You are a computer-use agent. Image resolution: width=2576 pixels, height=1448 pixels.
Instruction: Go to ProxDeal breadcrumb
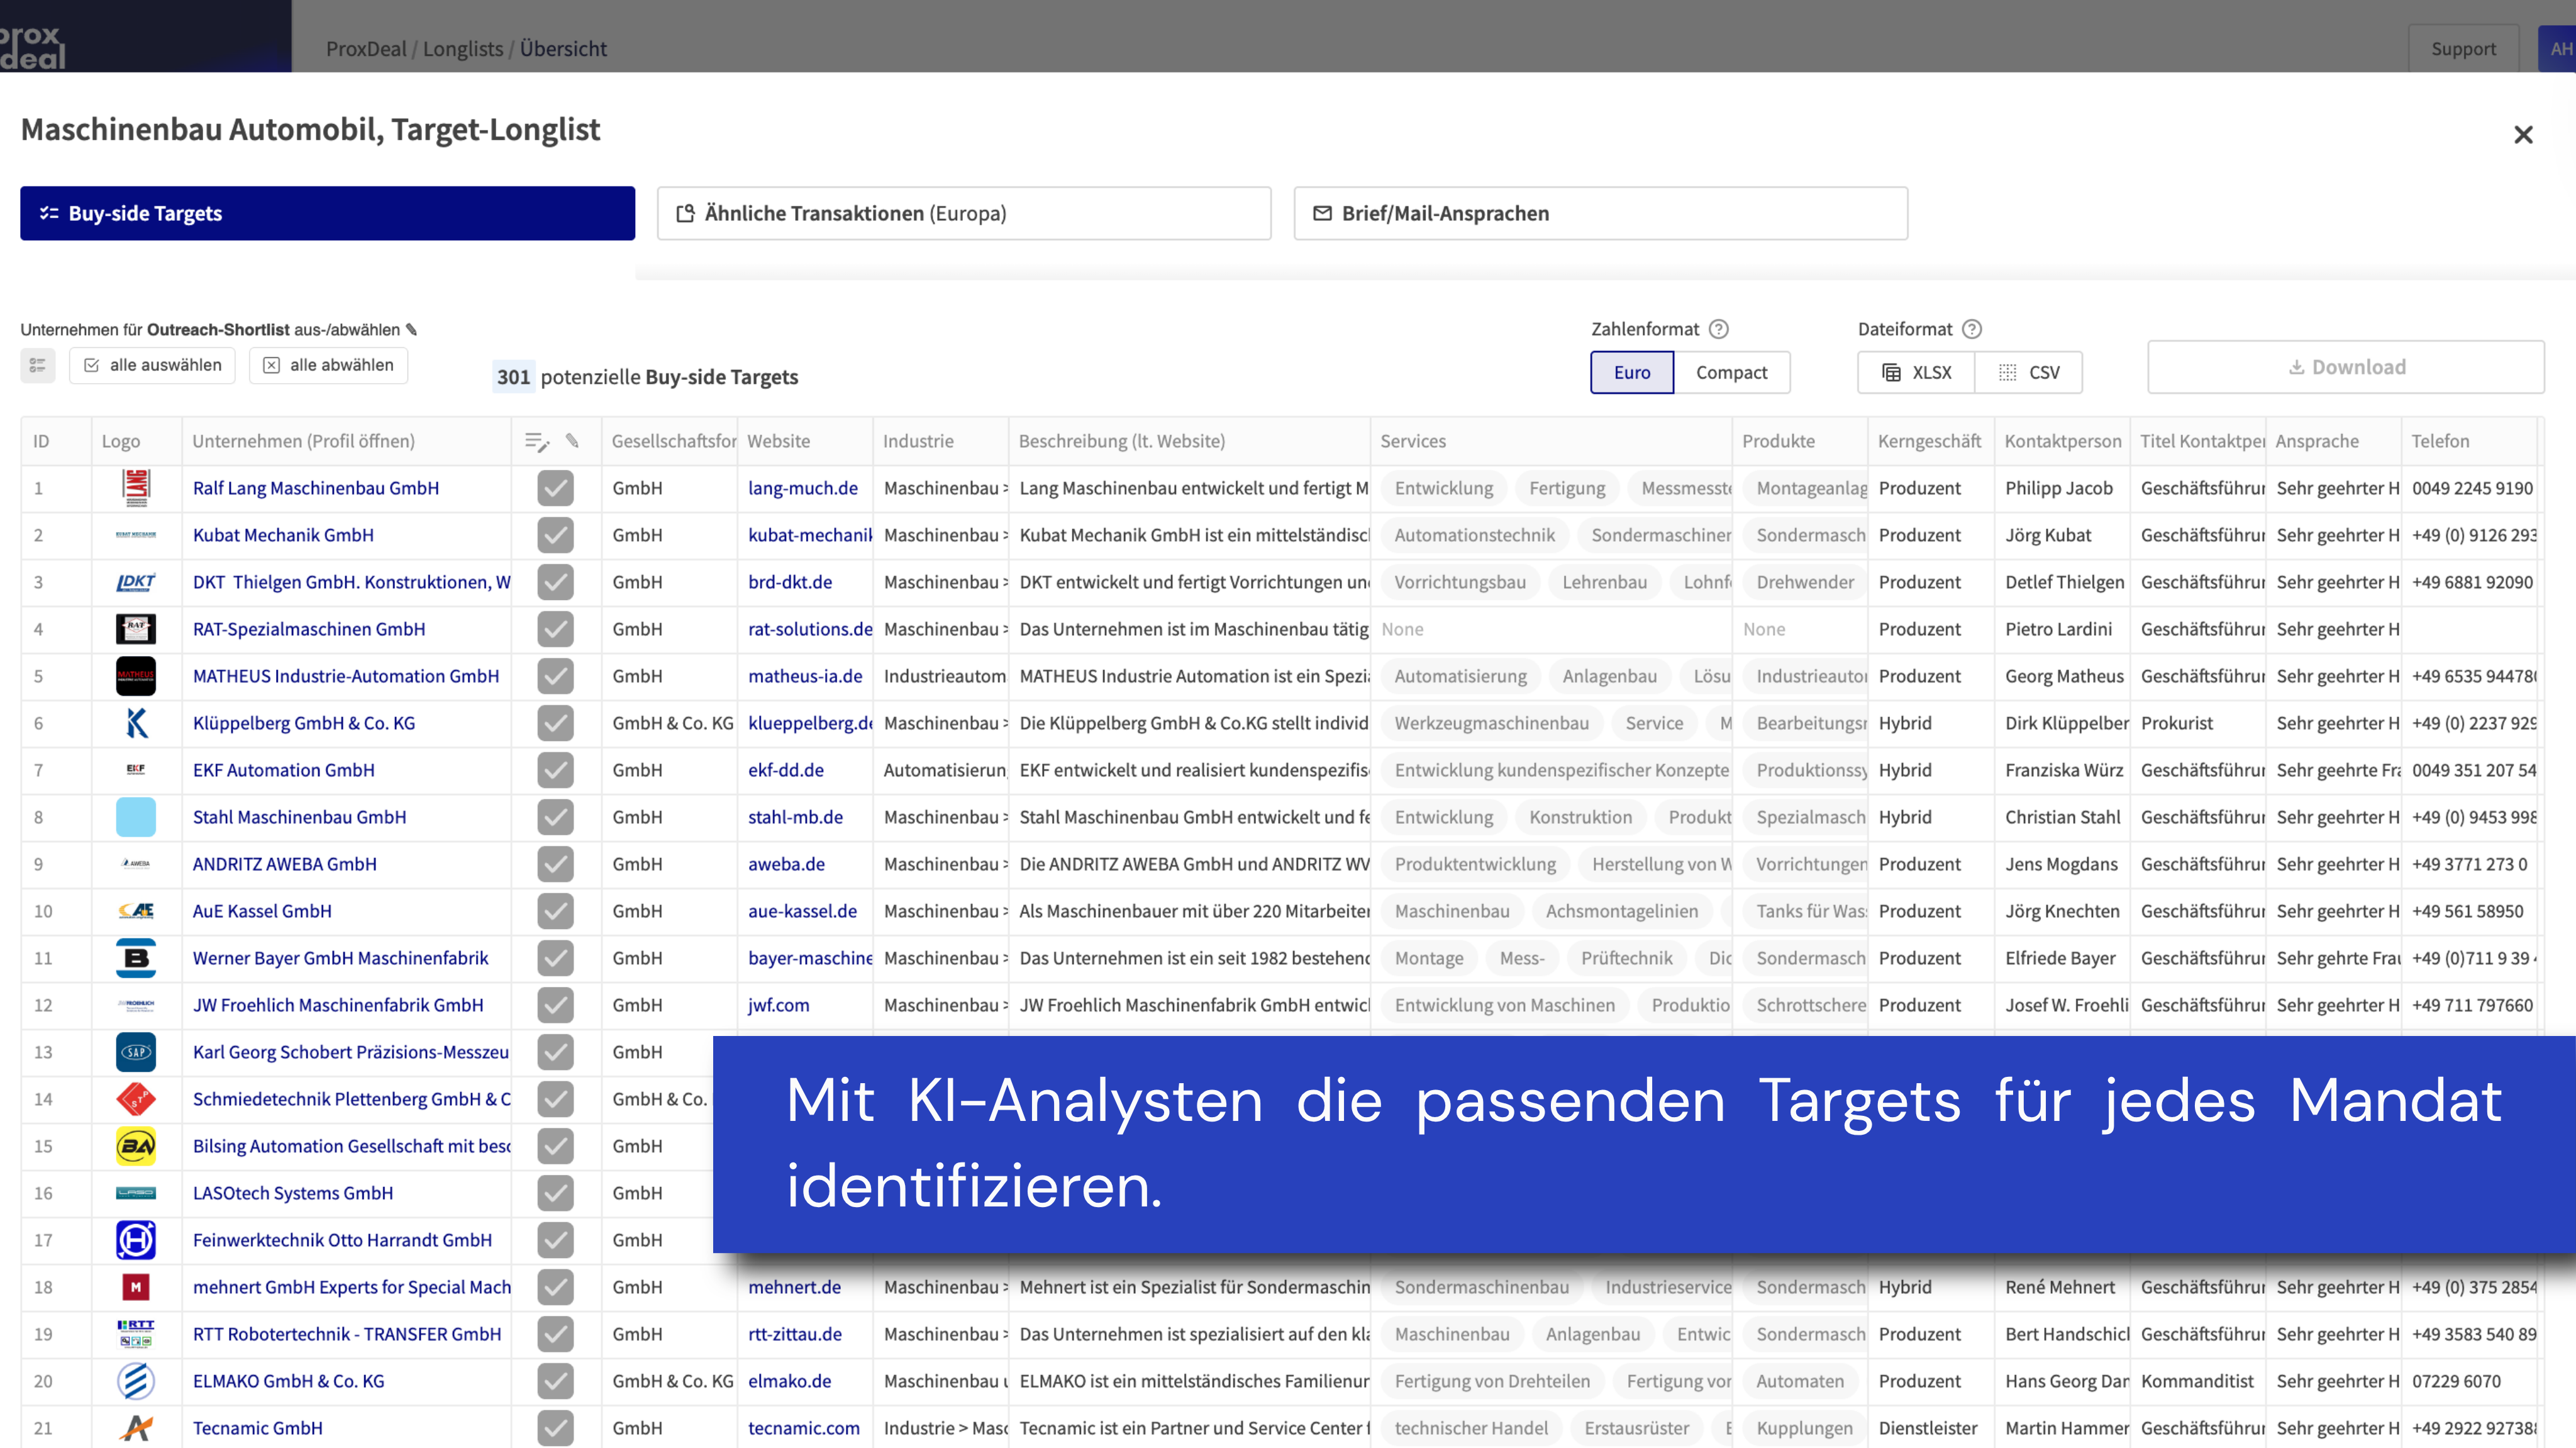366,48
